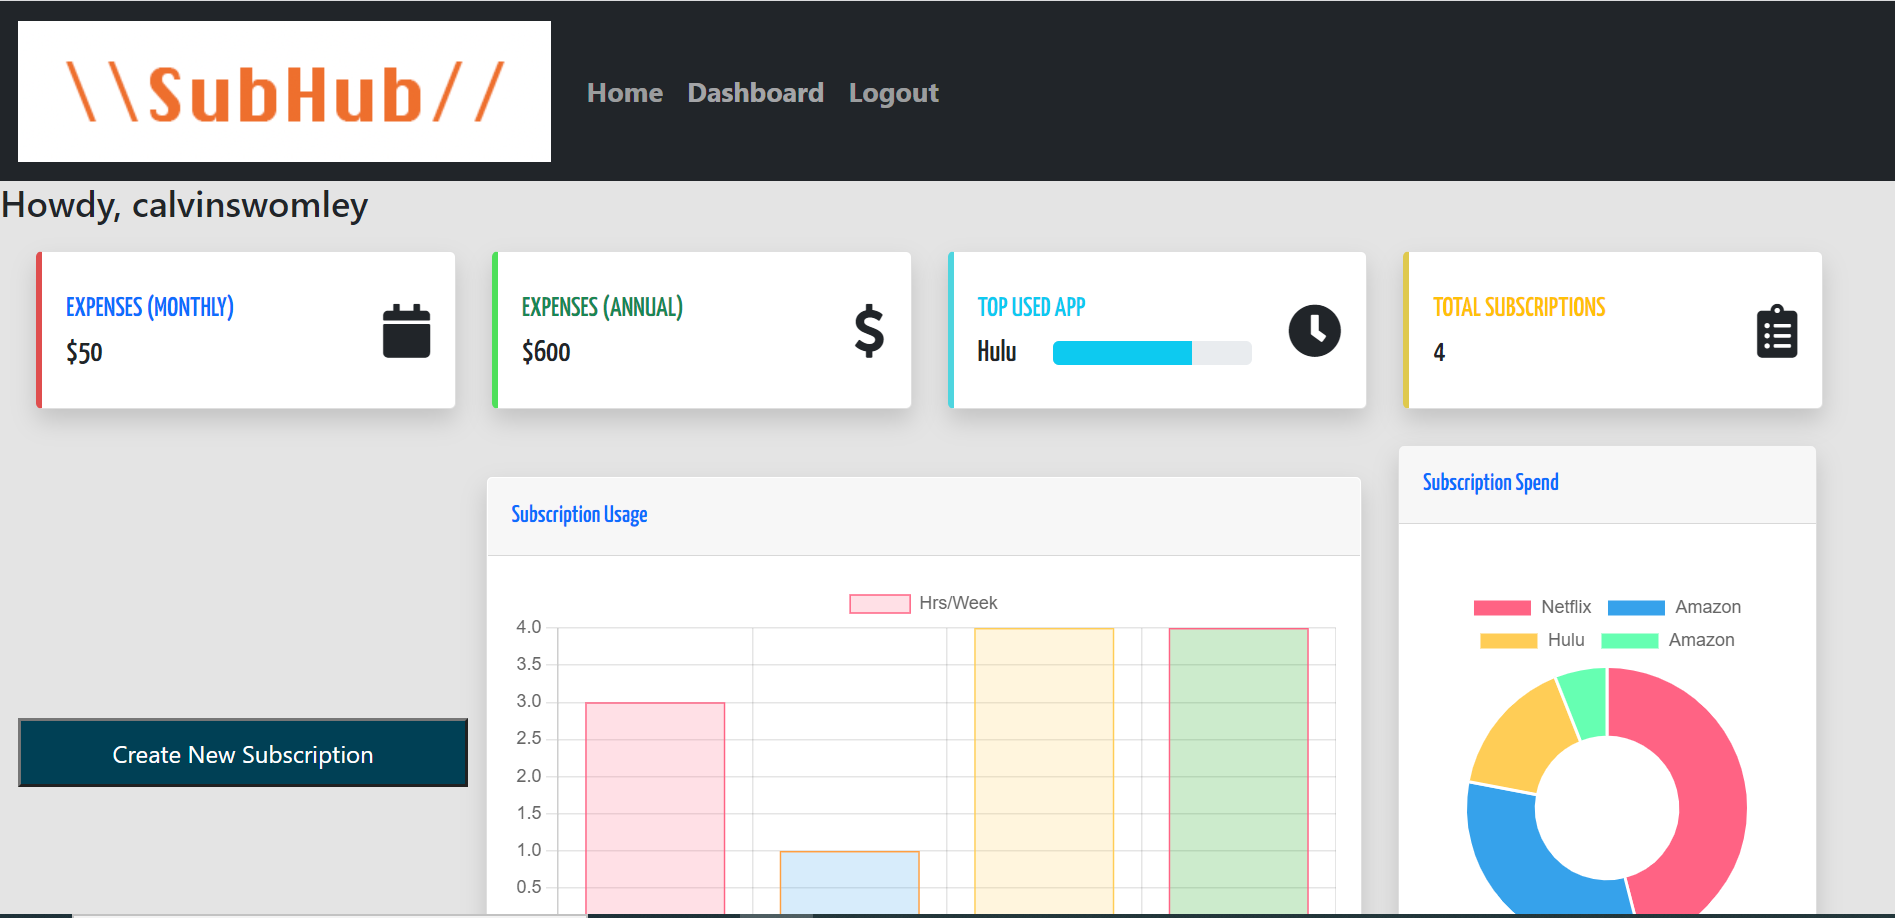Image resolution: width=1895 pixels, height=918 pixels.
Task: Click the dollar sign icon on Expenses Annual card
Action: coord(866,330)
